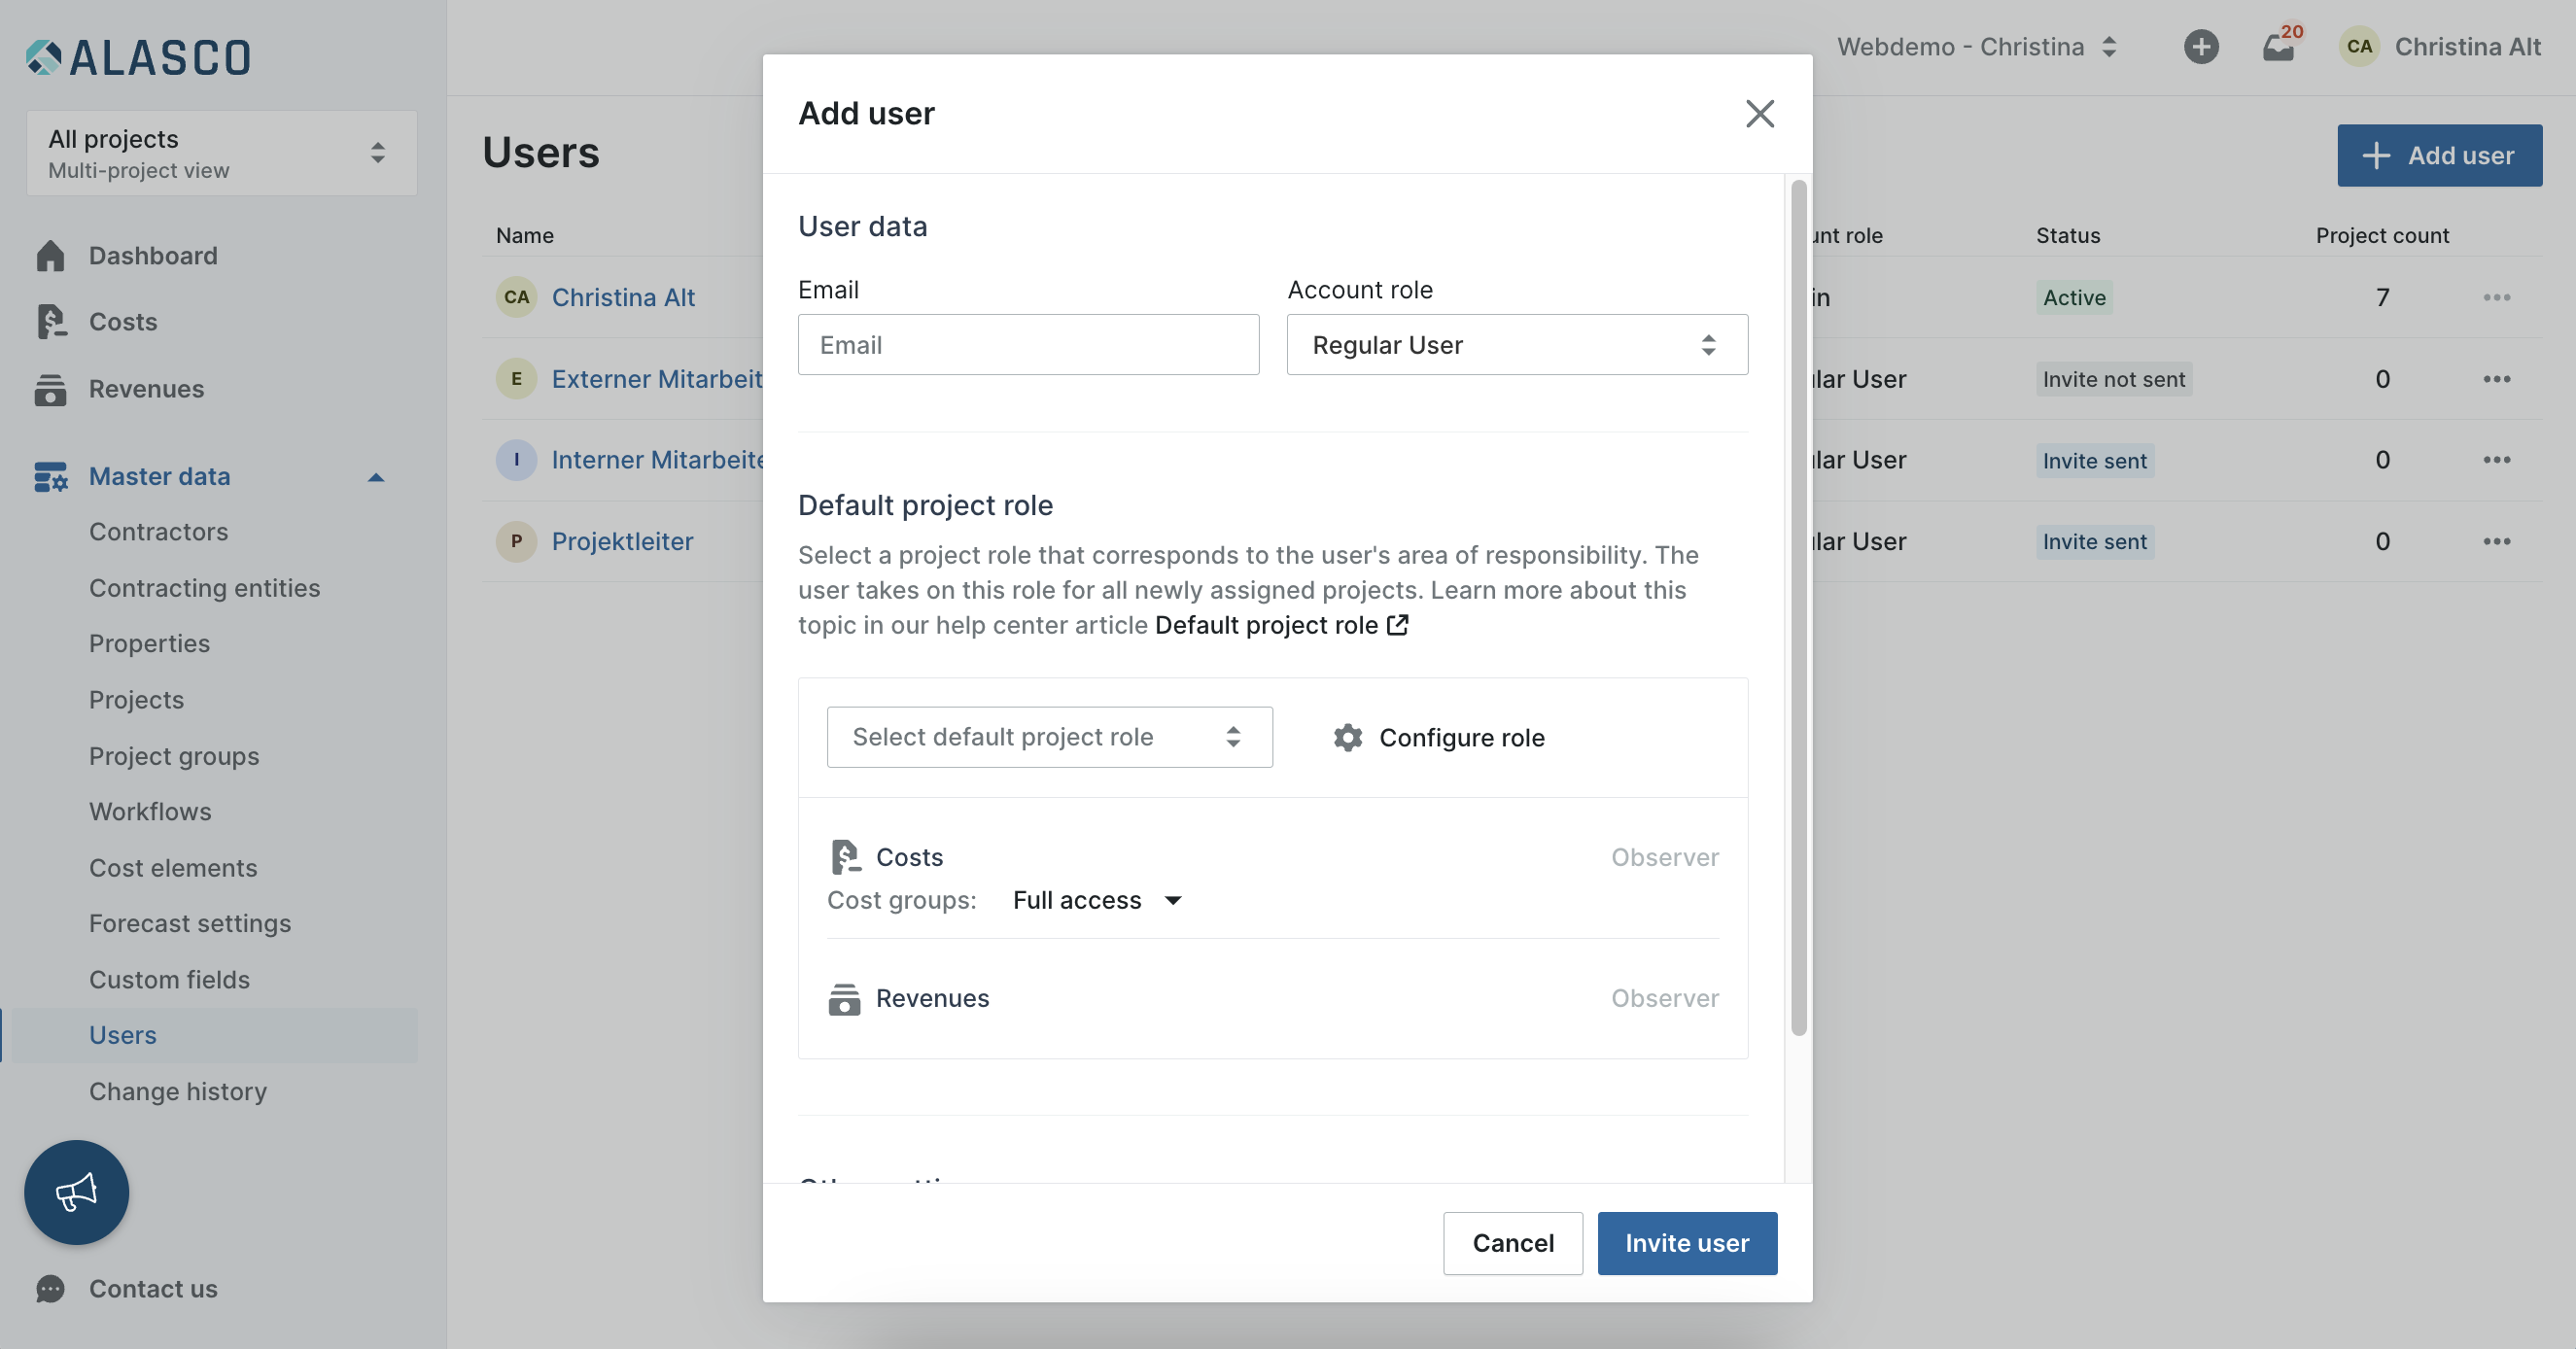
Task: Expand Cost groups Full access dropdown
Action: pos(1097,901)
